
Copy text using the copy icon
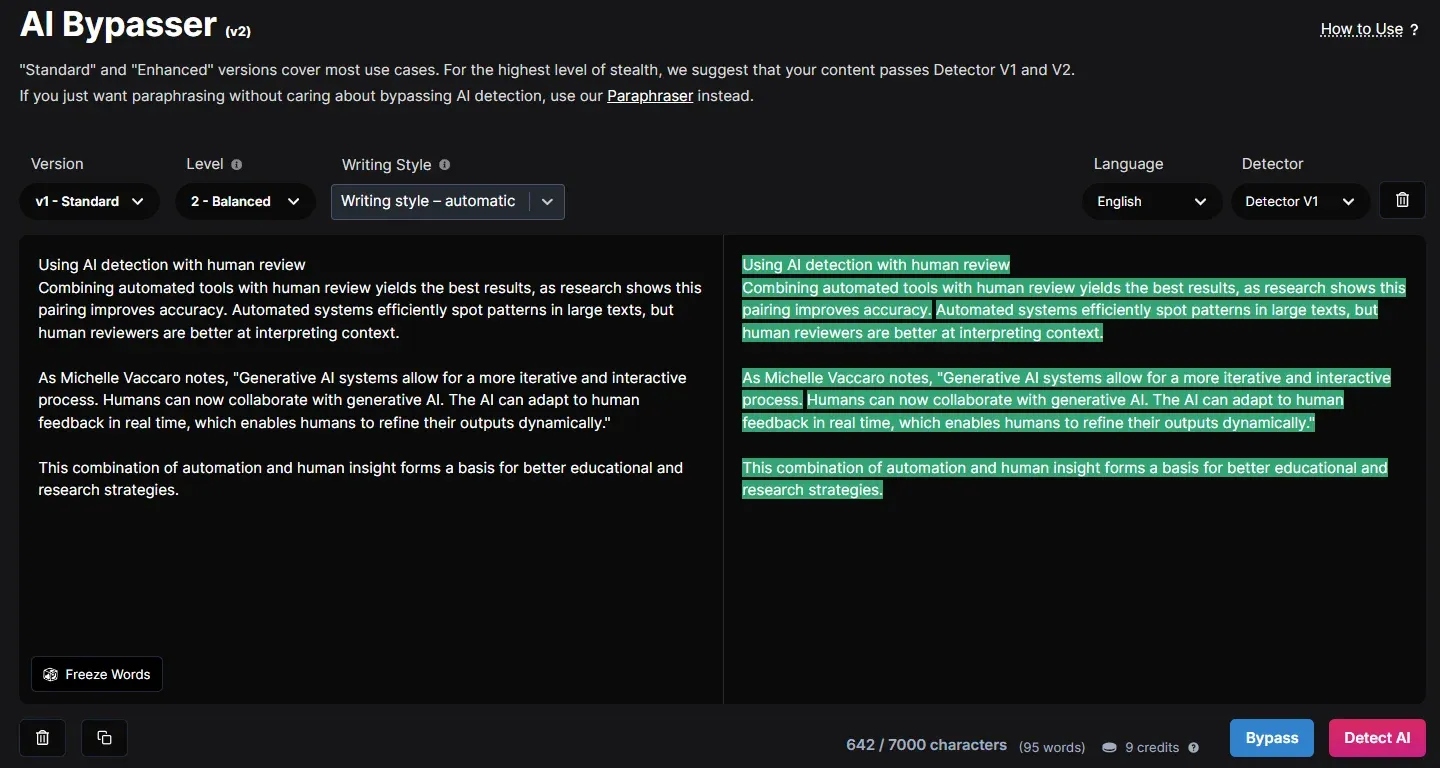(x=104, y=738)
